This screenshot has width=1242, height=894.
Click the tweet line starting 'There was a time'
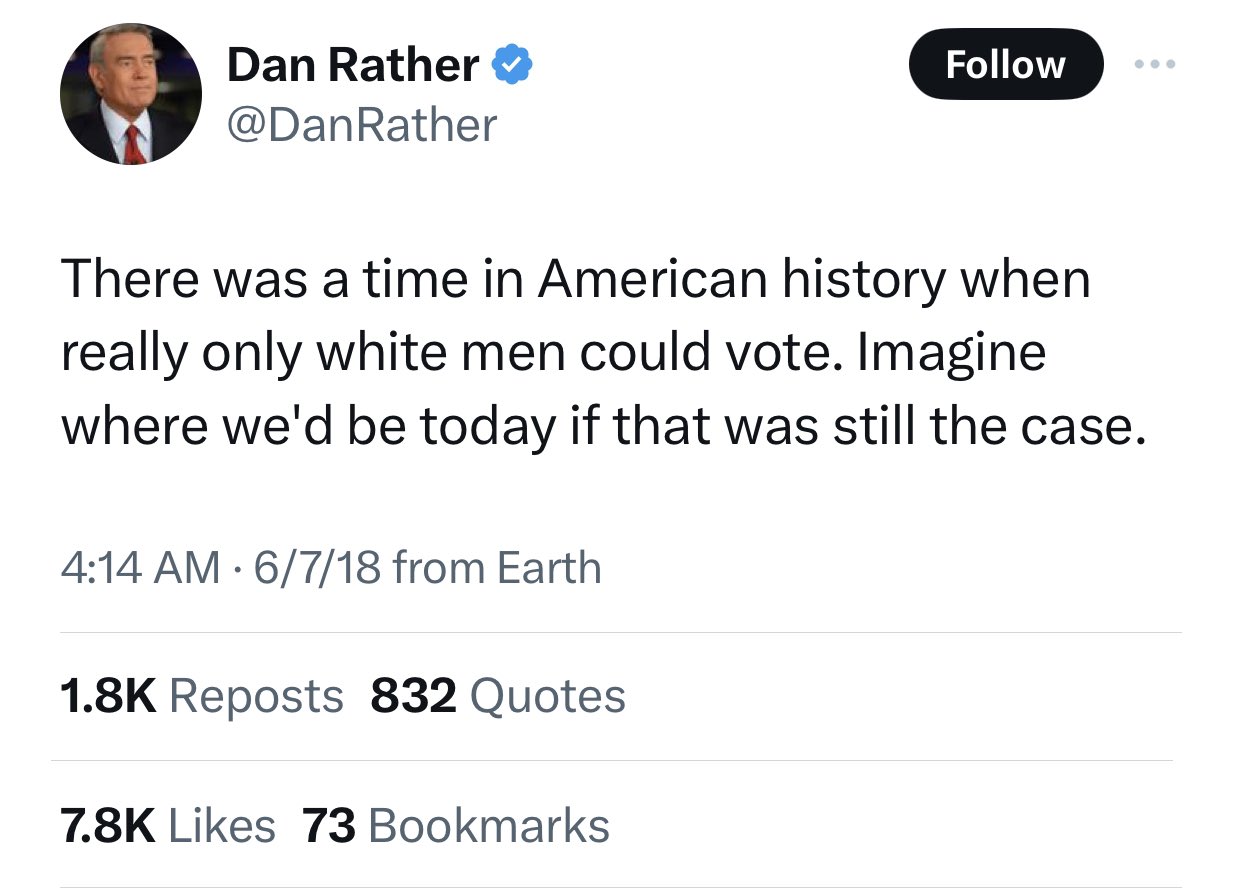coord(575,279)
